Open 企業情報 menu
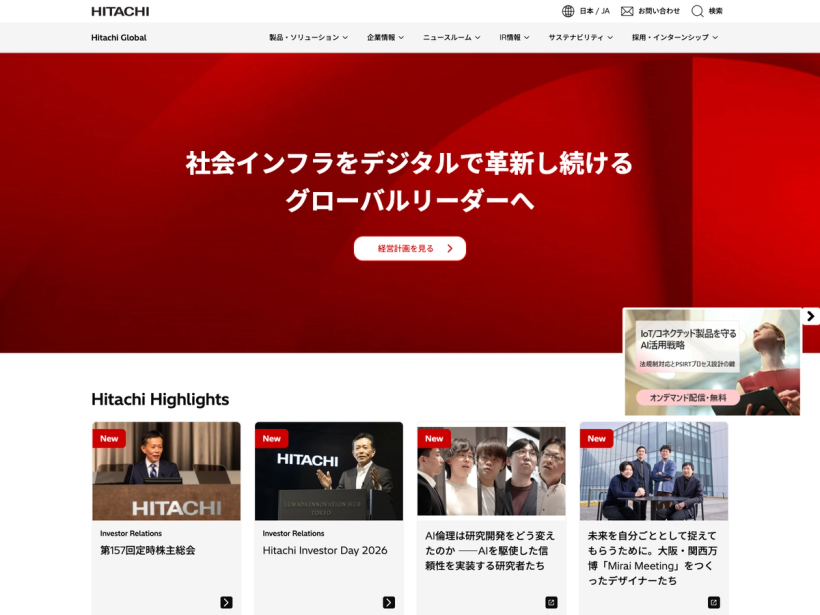820x615 pixels. [x=381, y=38]
